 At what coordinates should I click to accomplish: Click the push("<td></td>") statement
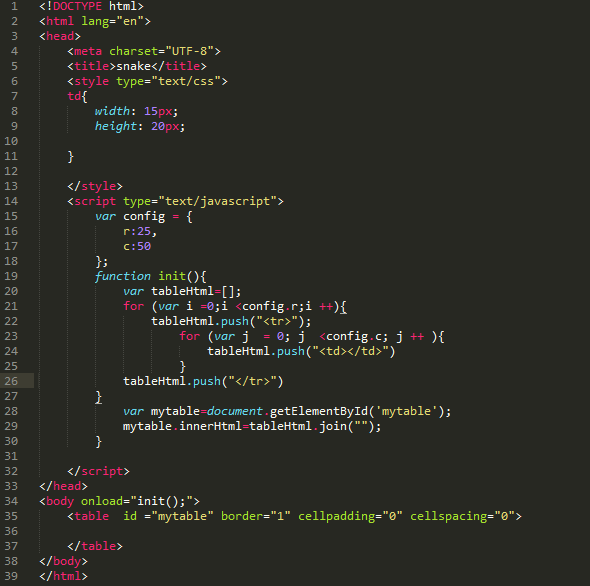tap(301, 351)
